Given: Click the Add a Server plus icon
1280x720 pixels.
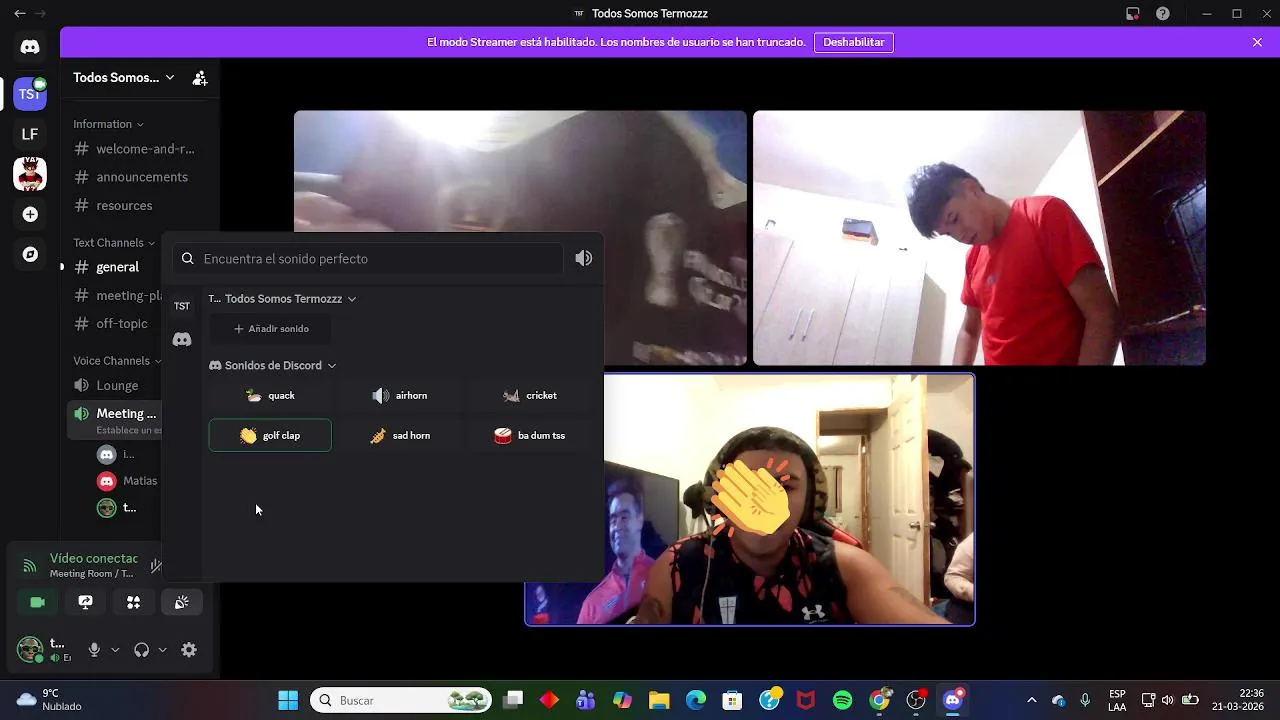Looking at the screenshot, I should [x=30, y=214].
